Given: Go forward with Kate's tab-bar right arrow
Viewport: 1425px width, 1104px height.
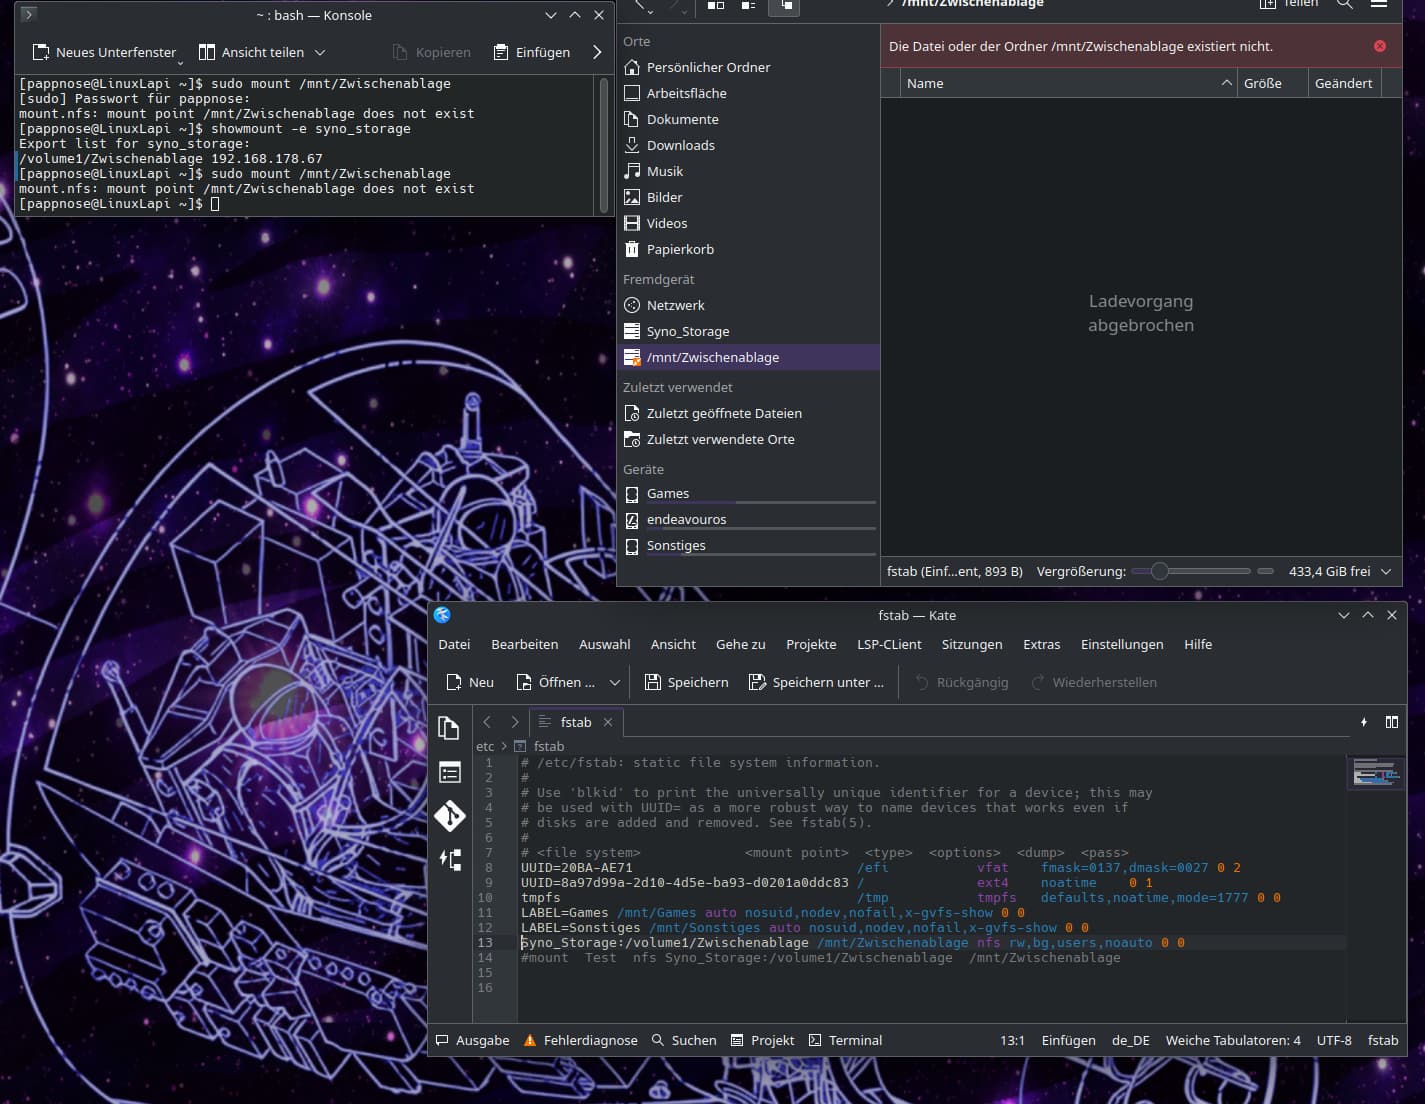Looking at the screenshot, I should pos(515,722).
